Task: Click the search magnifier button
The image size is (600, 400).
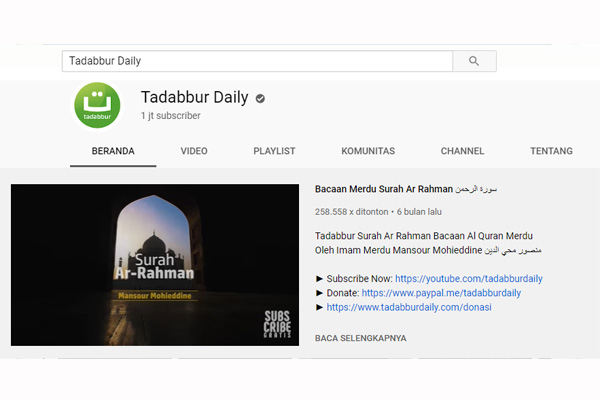Action: (474, 61)
